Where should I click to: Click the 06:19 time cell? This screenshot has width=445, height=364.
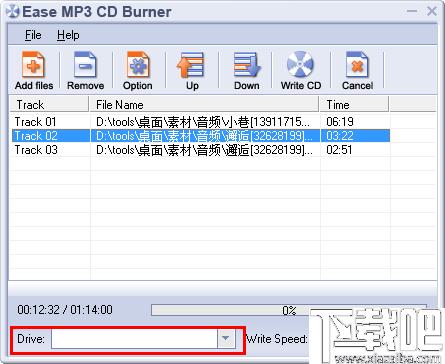[340, 122]
